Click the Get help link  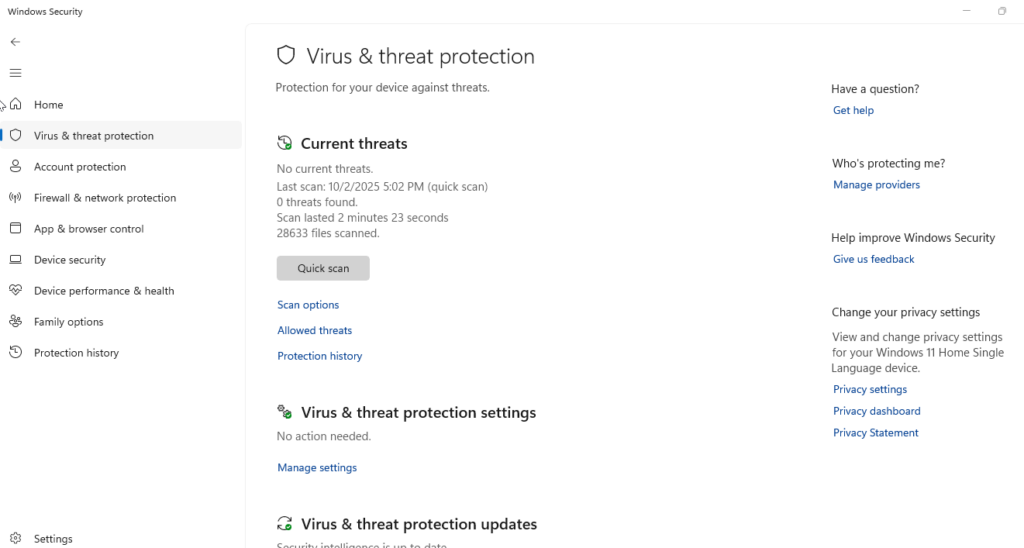(853, 110)
